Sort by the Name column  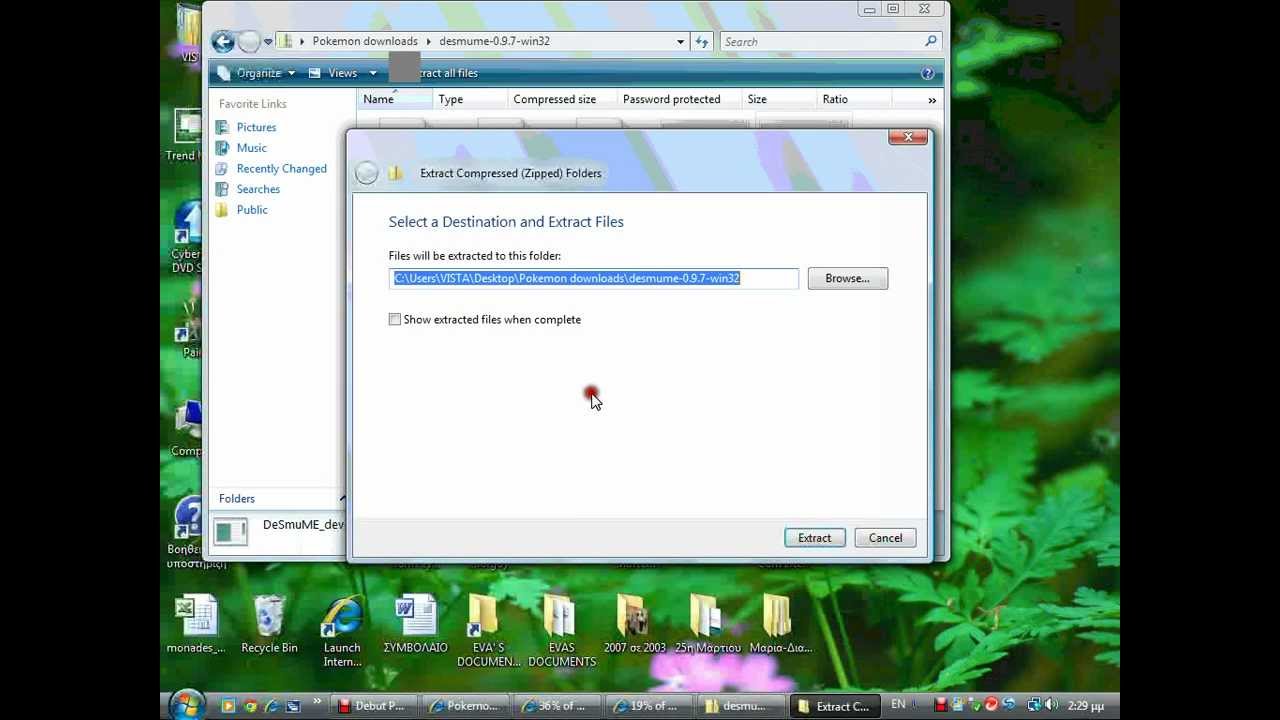395,99
